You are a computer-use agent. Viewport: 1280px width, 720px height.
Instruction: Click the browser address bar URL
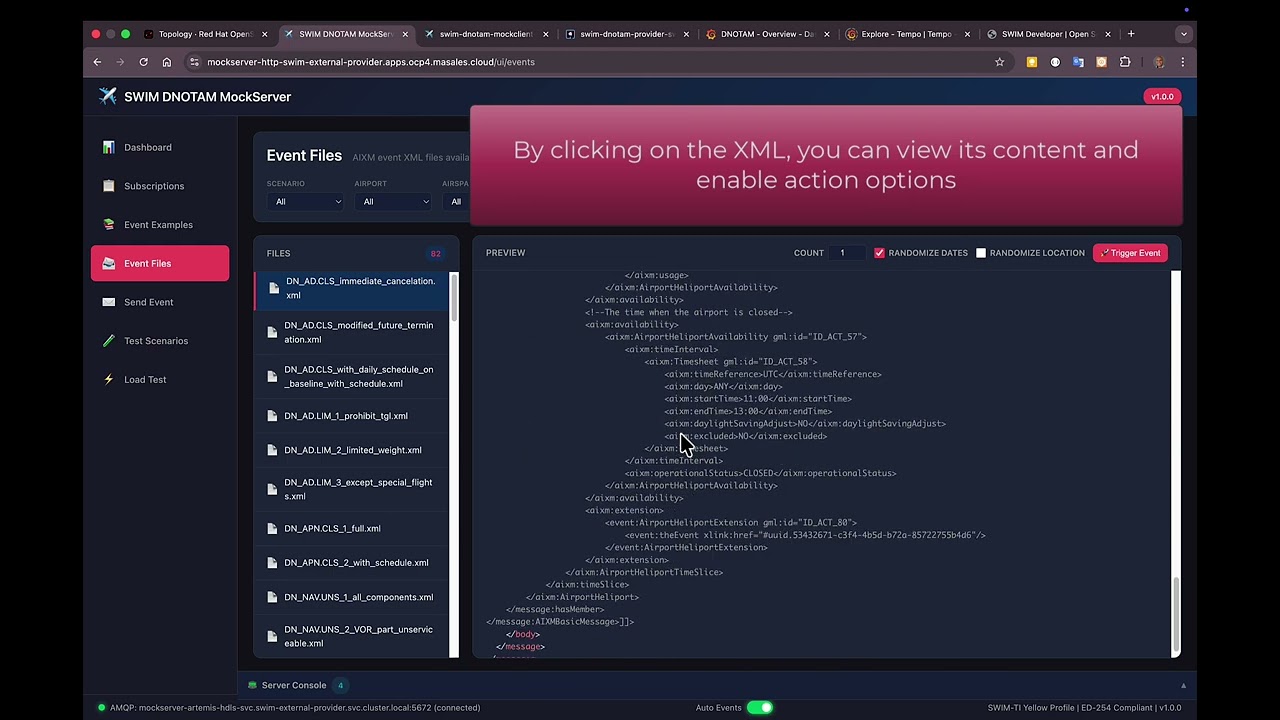pyautogui.click(x=371, y=62)
